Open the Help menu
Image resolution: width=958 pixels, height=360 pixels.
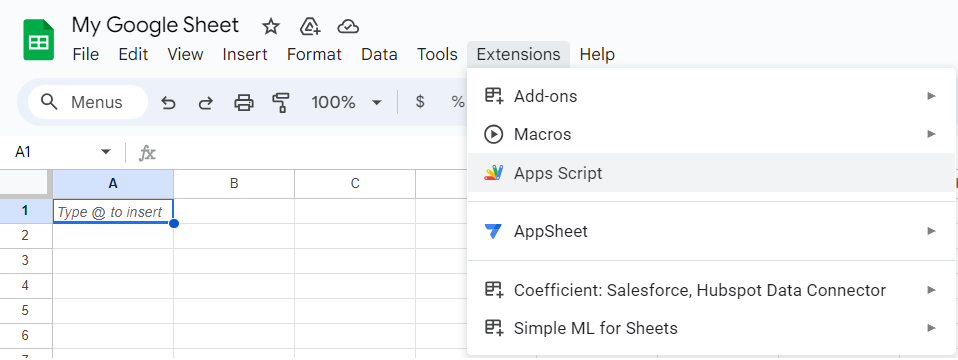point(597,54)
